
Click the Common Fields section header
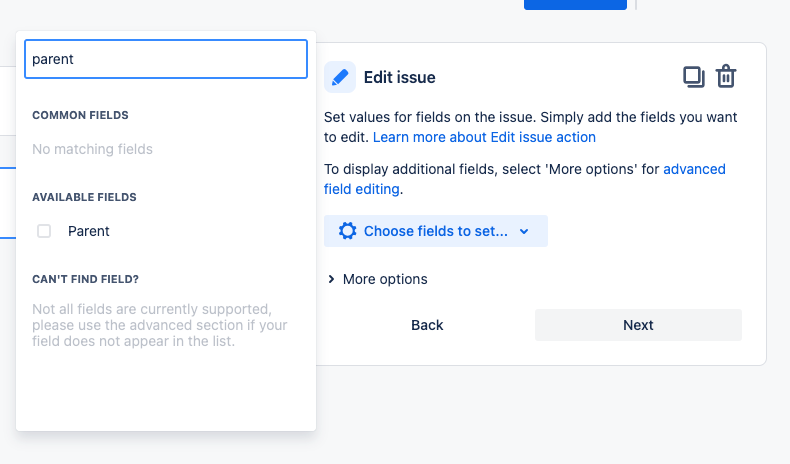click(80, 115)
